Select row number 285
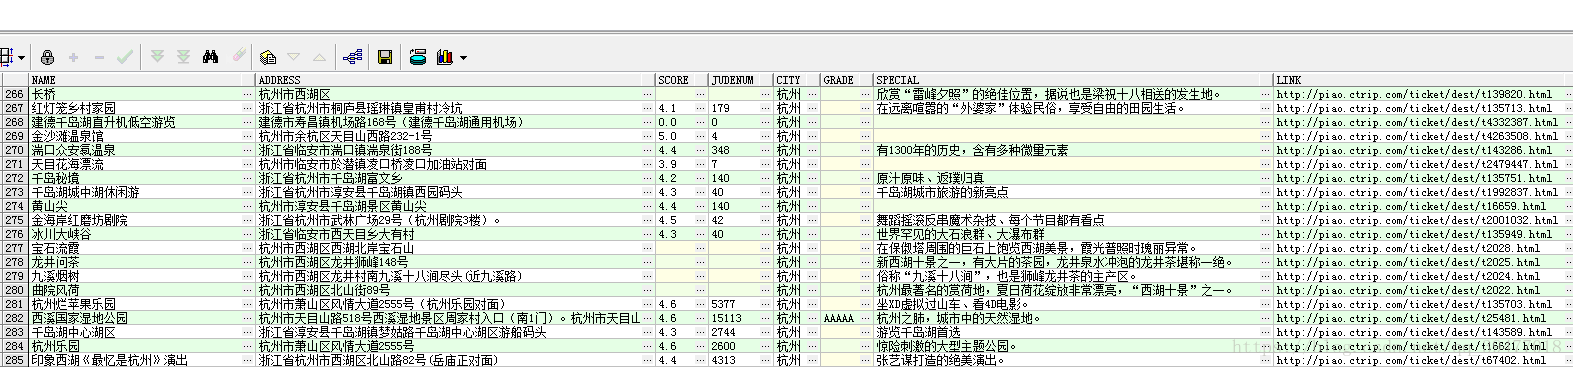The width and height of the screenshot is (1573, 367). click(14, 360)
